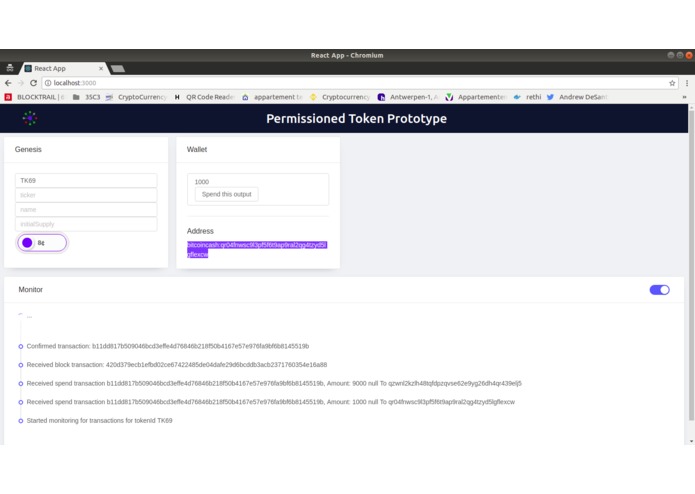The width and height of the screenshot is (695, 494).
Task: Bookmark this page with the star icon
Action: coord(672,83)
